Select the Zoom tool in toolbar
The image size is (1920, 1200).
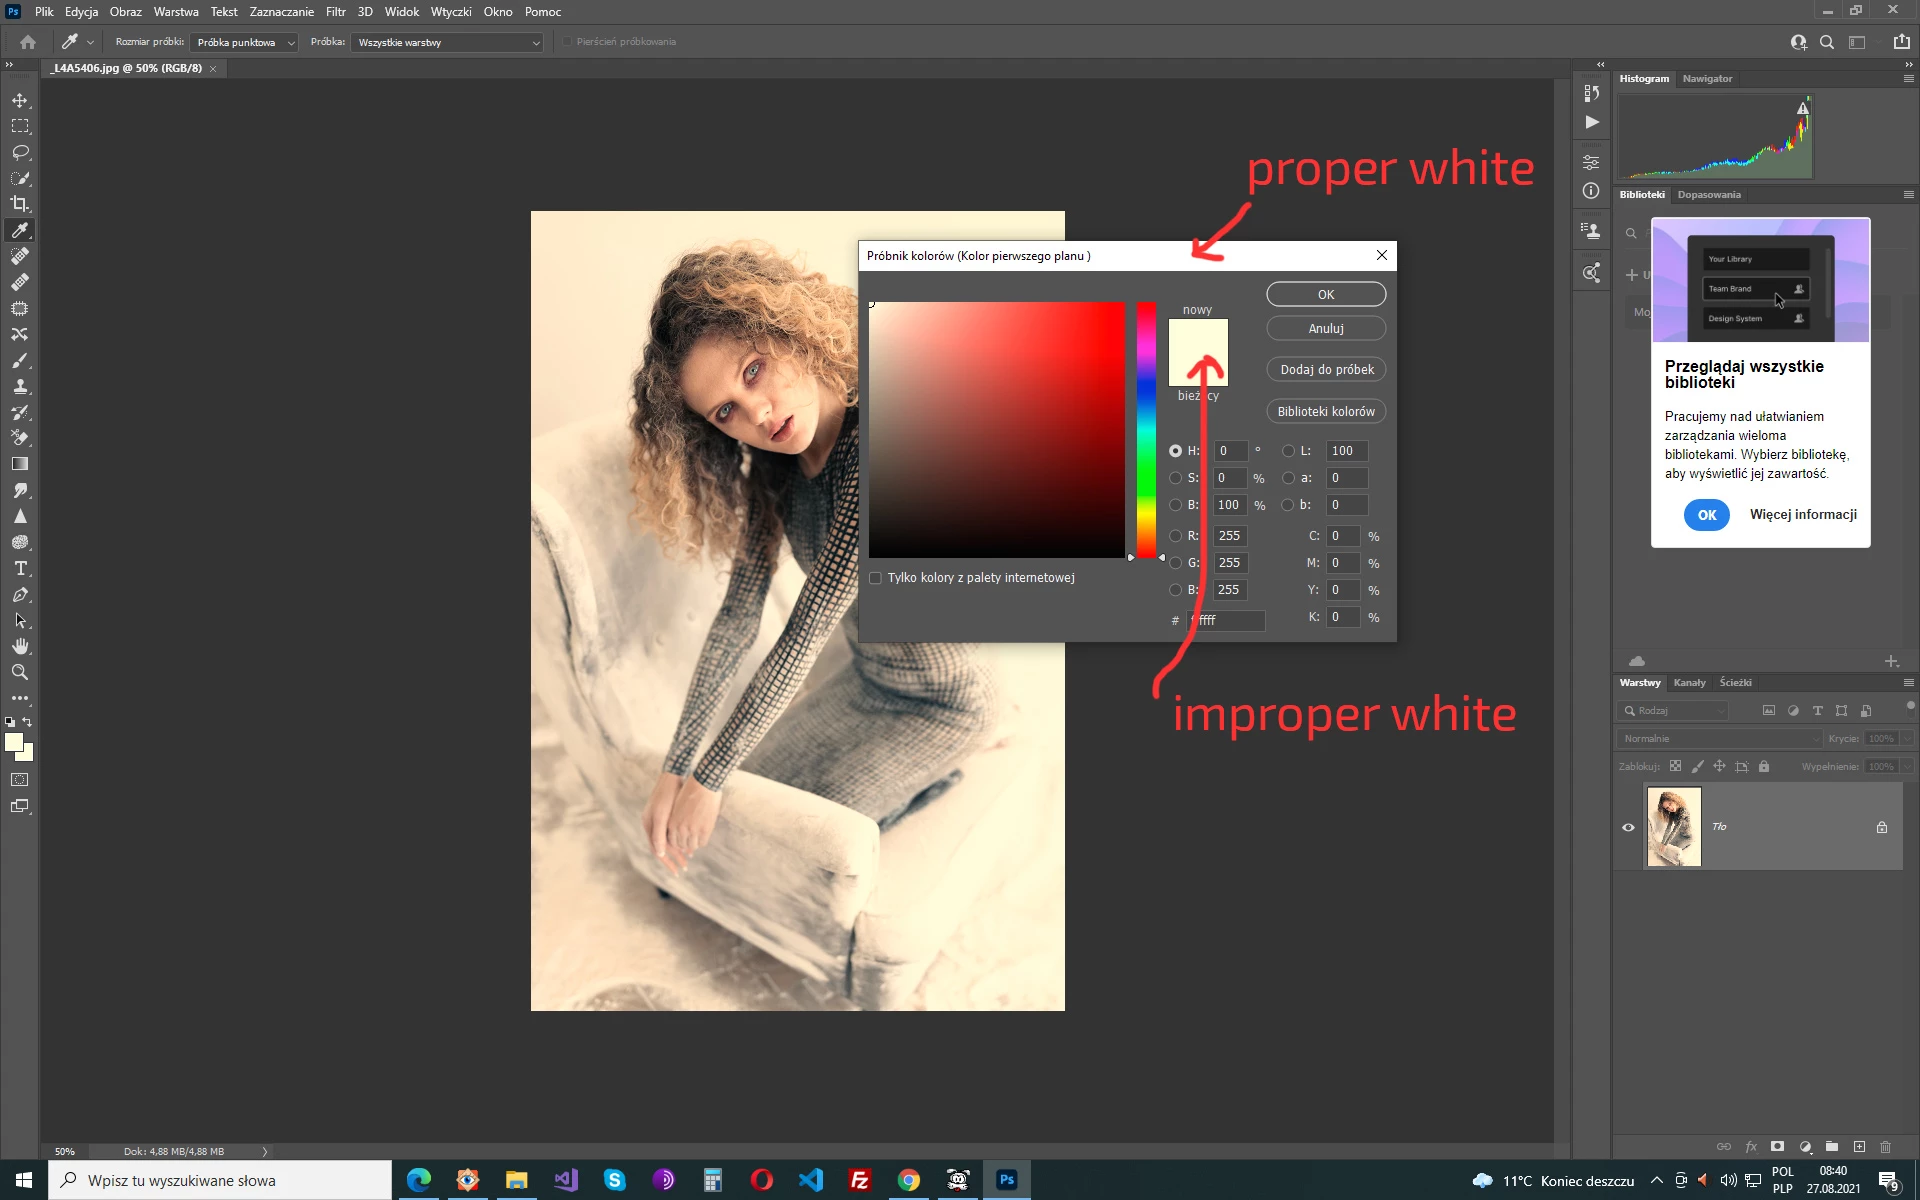(20, 672)
